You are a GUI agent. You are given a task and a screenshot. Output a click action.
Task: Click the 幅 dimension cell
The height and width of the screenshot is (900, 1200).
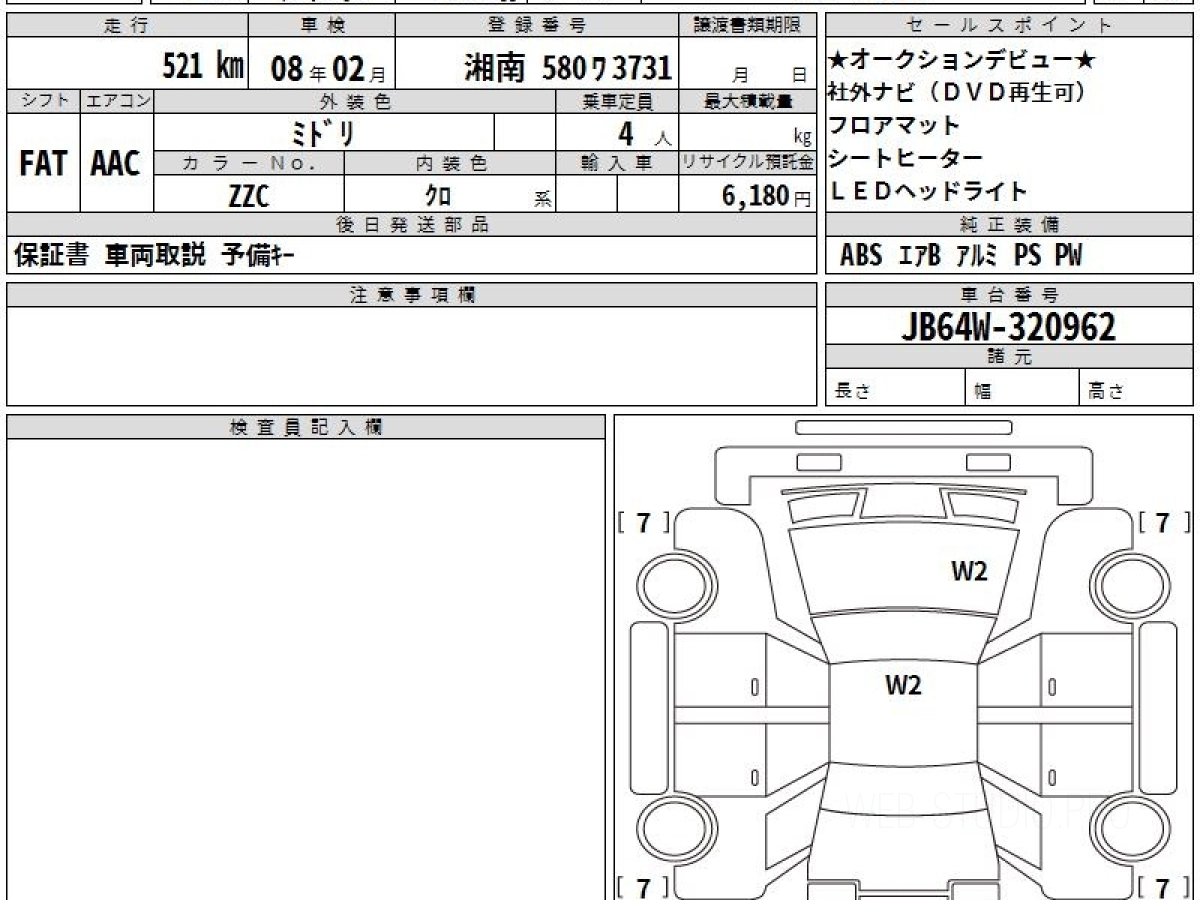click(x=1023, y=388)
